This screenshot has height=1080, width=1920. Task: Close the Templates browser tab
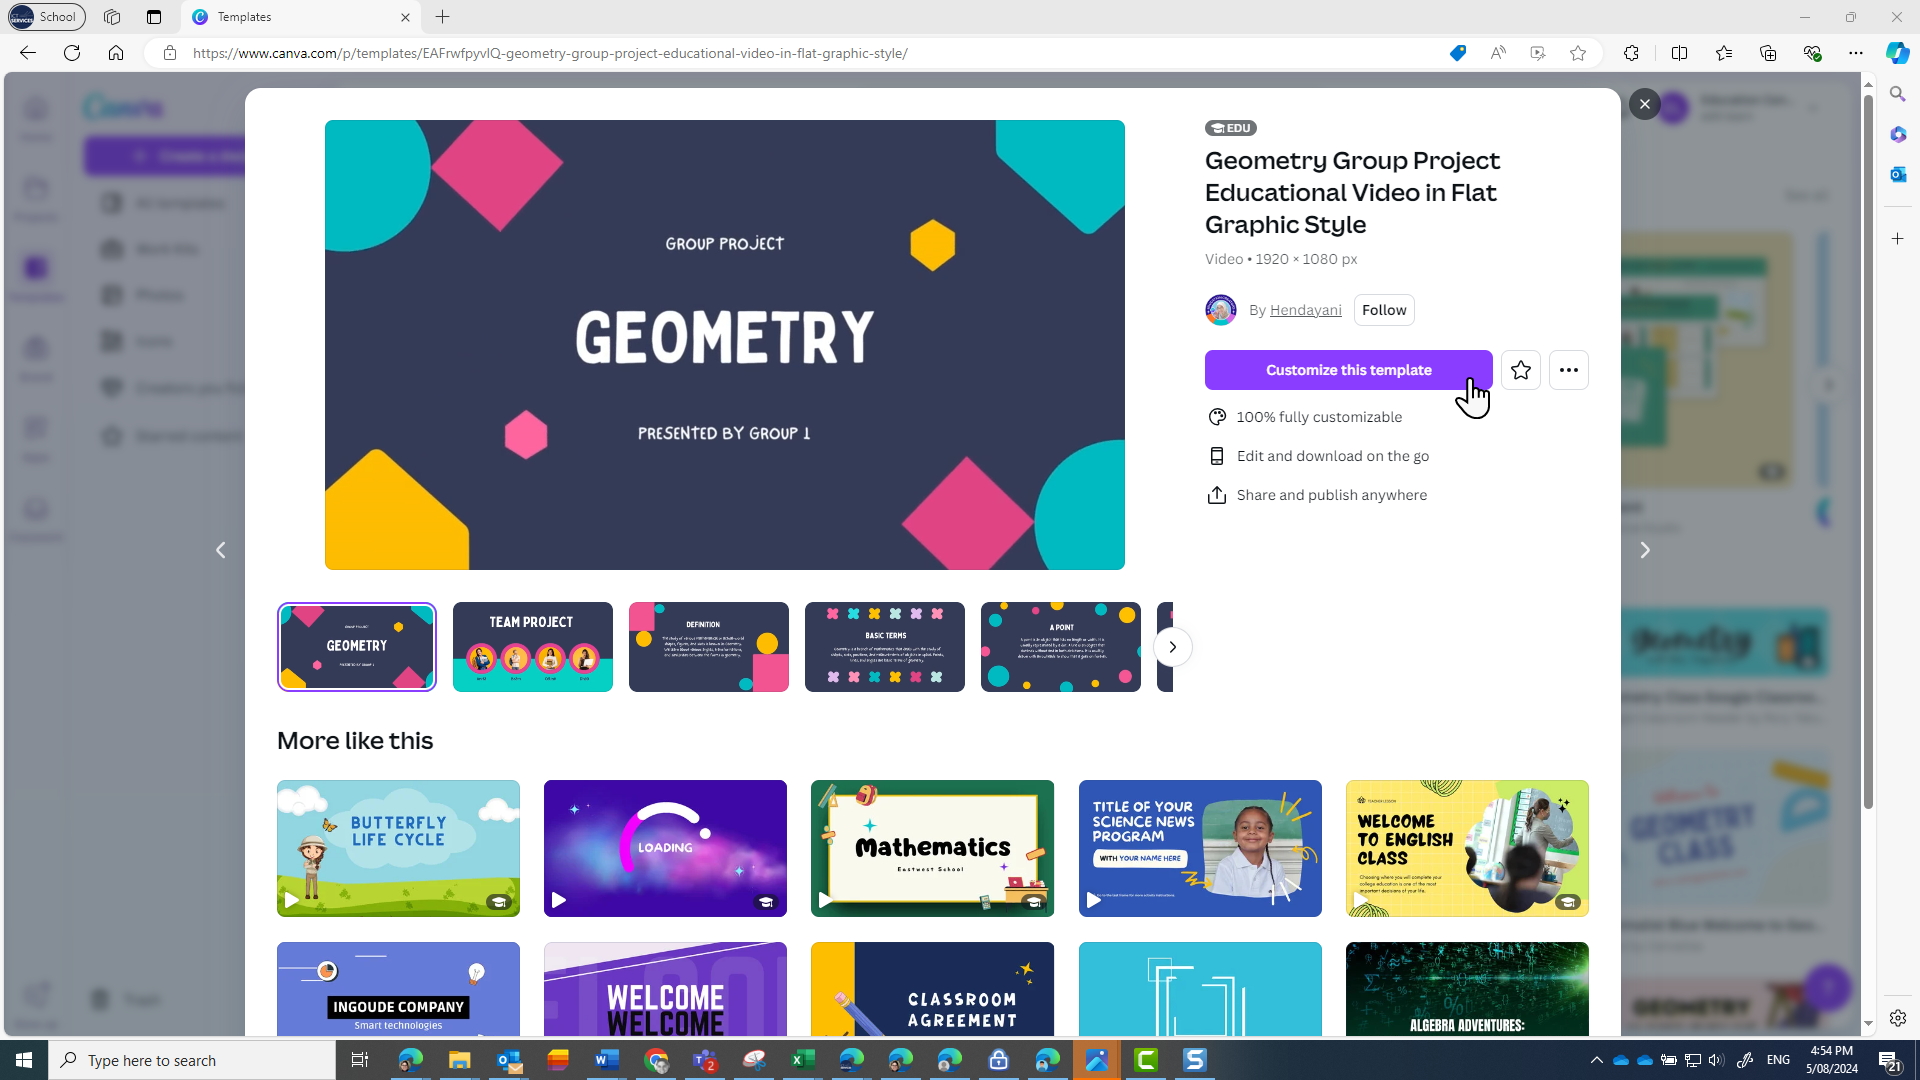tap(405, 17)
